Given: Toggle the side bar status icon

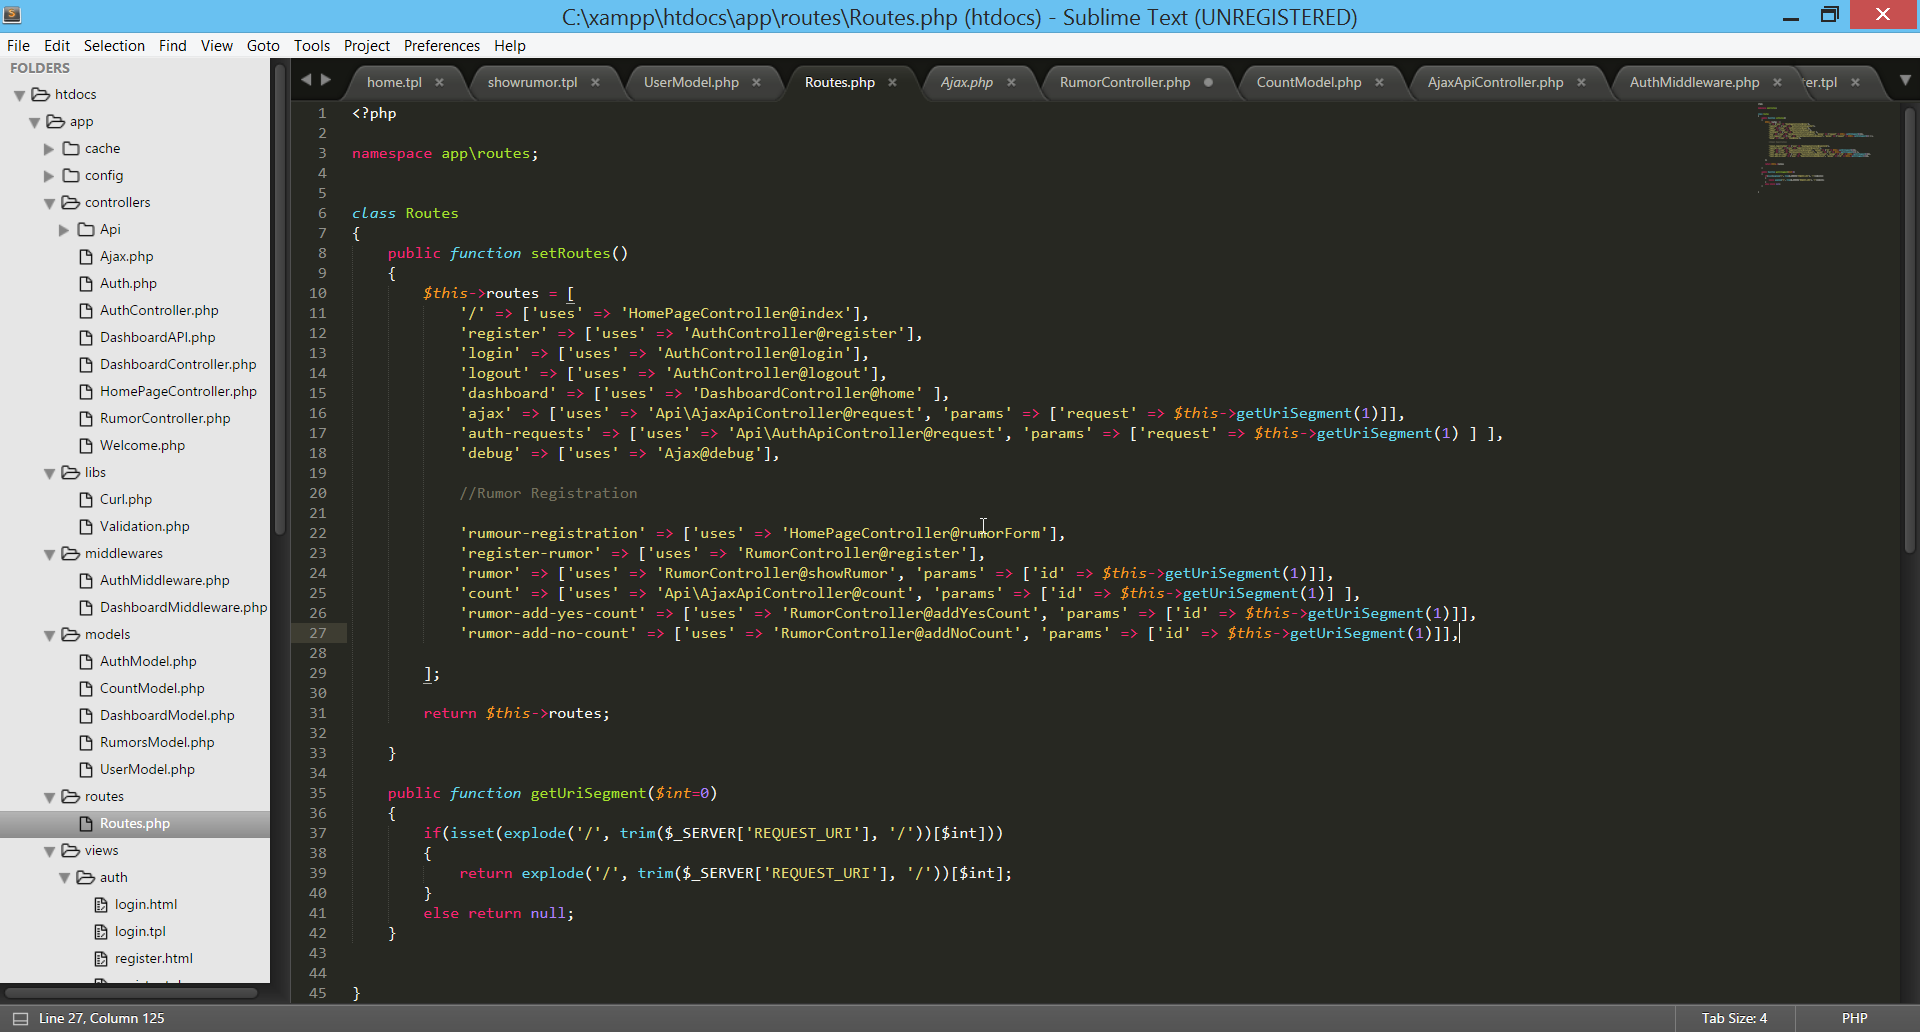Looking at the screenshot, I should [x=20, y=1018].
